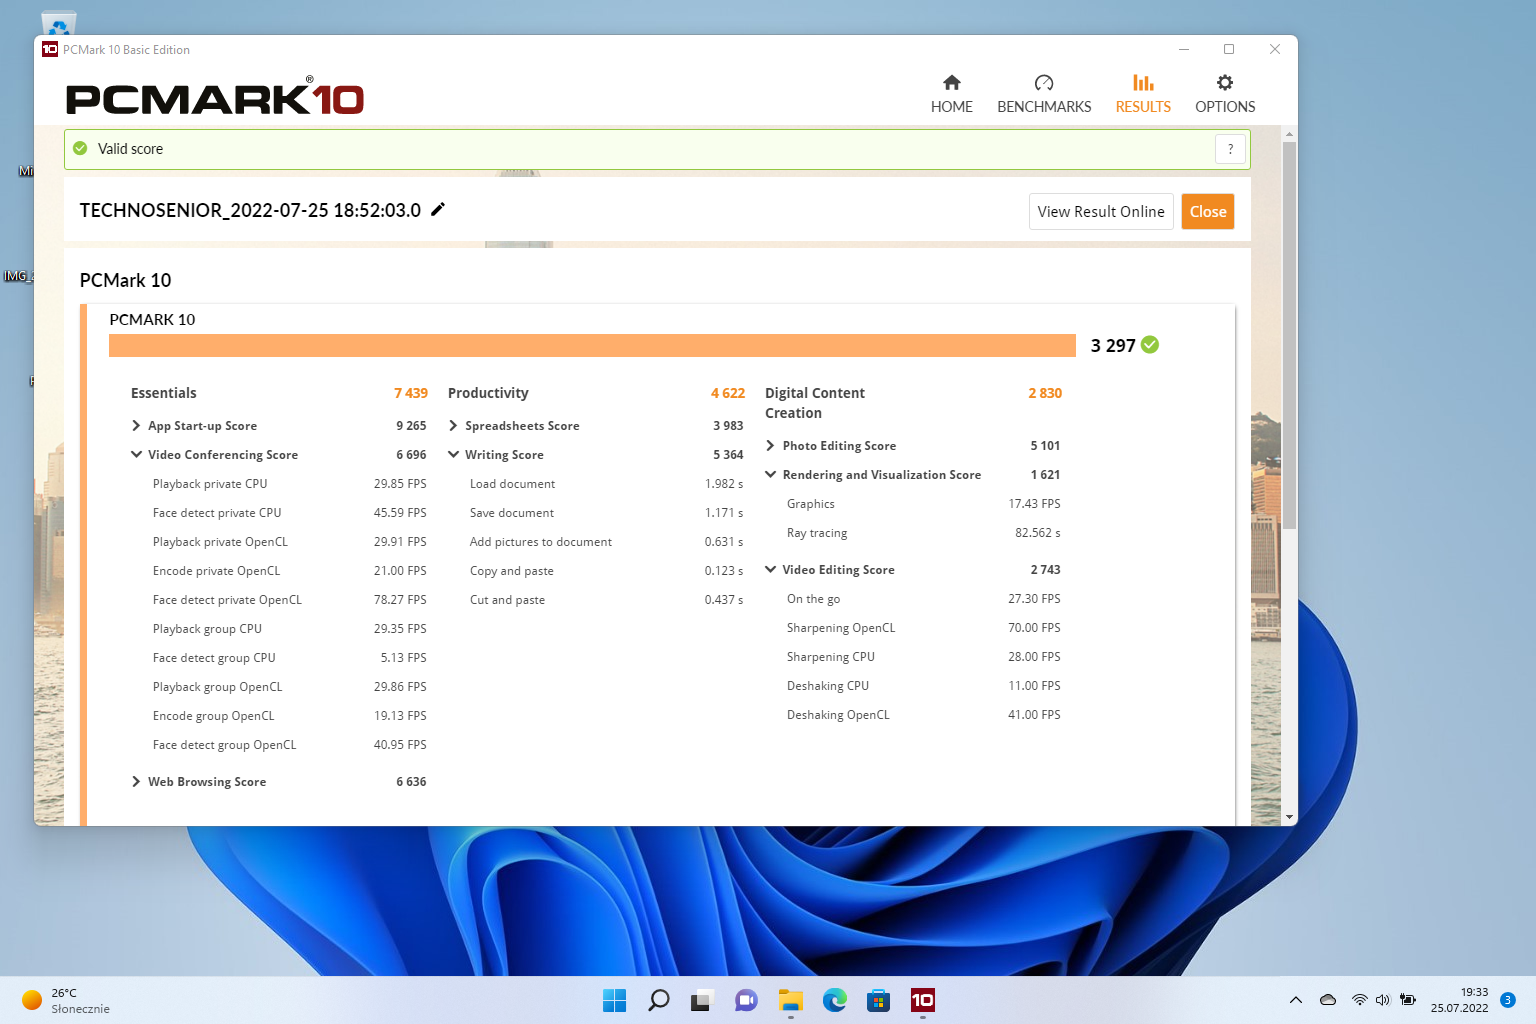
Task: Collapse Writing Score
Action: point(453,455)
